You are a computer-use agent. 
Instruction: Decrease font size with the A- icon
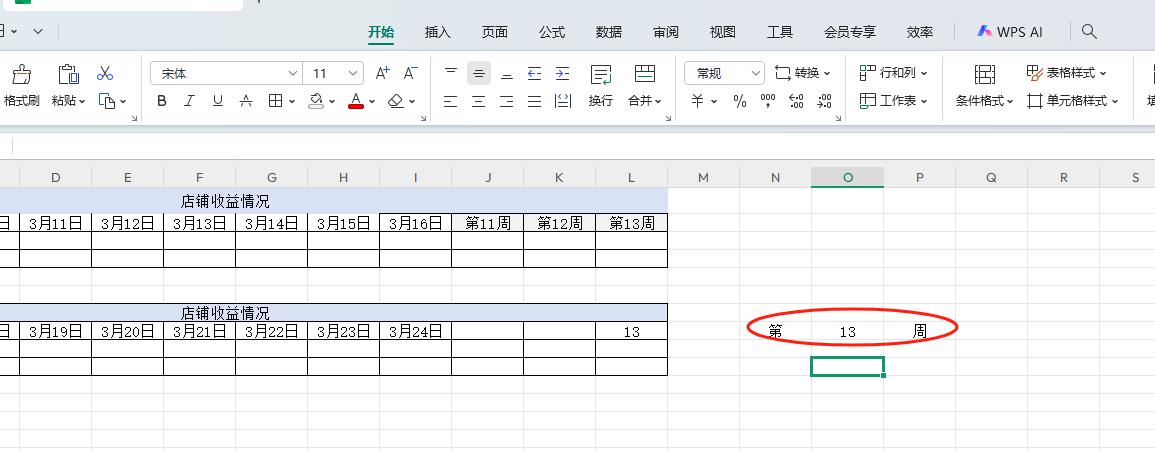click(410, 73)
